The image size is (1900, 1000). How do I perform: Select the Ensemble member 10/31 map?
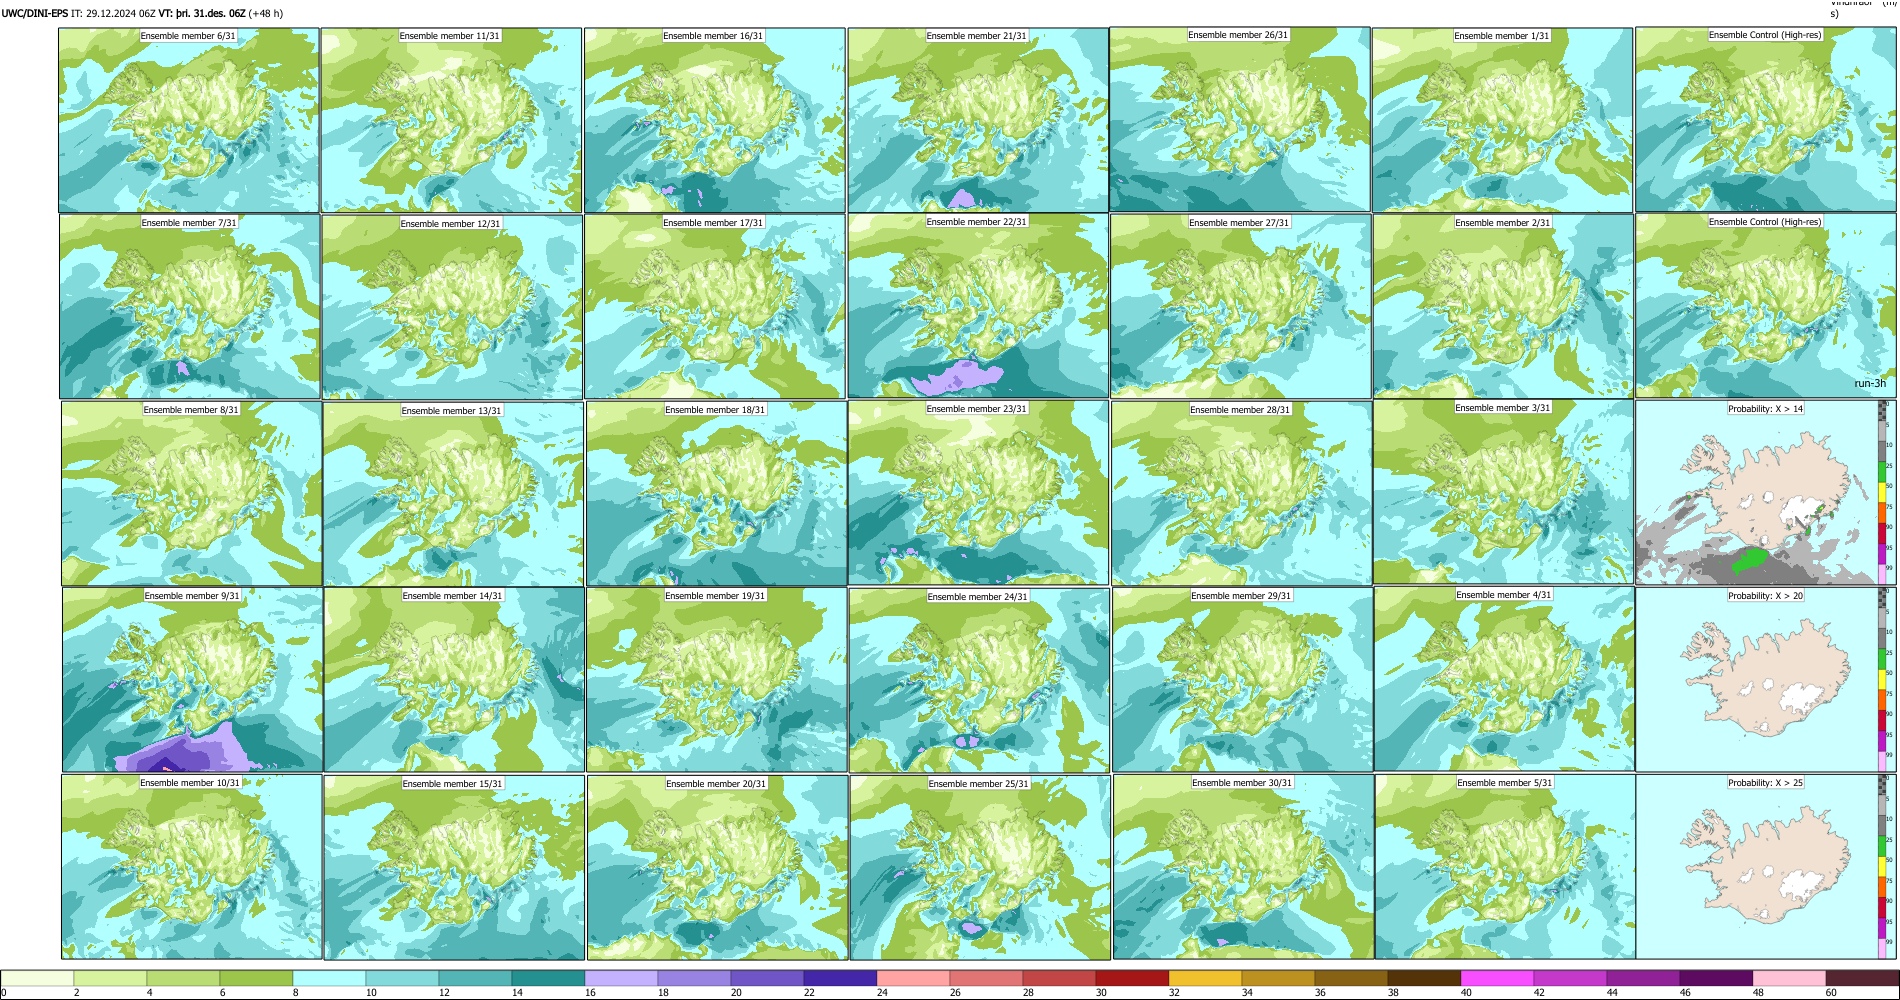(192, 867)
